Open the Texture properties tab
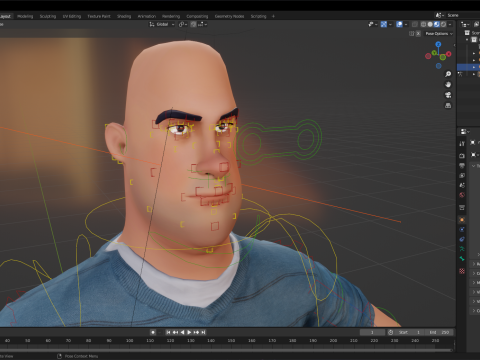 click(x=462, y=271)
